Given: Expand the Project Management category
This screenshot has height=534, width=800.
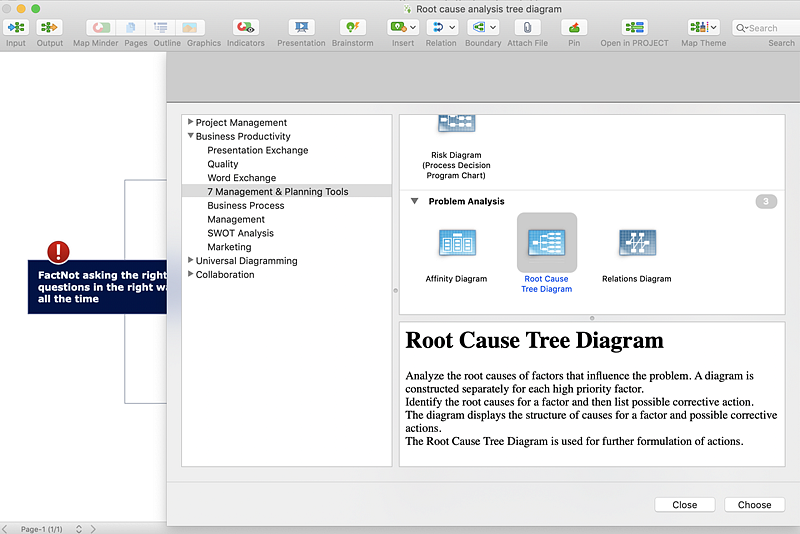Looking at the screenshot, I should click(x=190, y=122).
